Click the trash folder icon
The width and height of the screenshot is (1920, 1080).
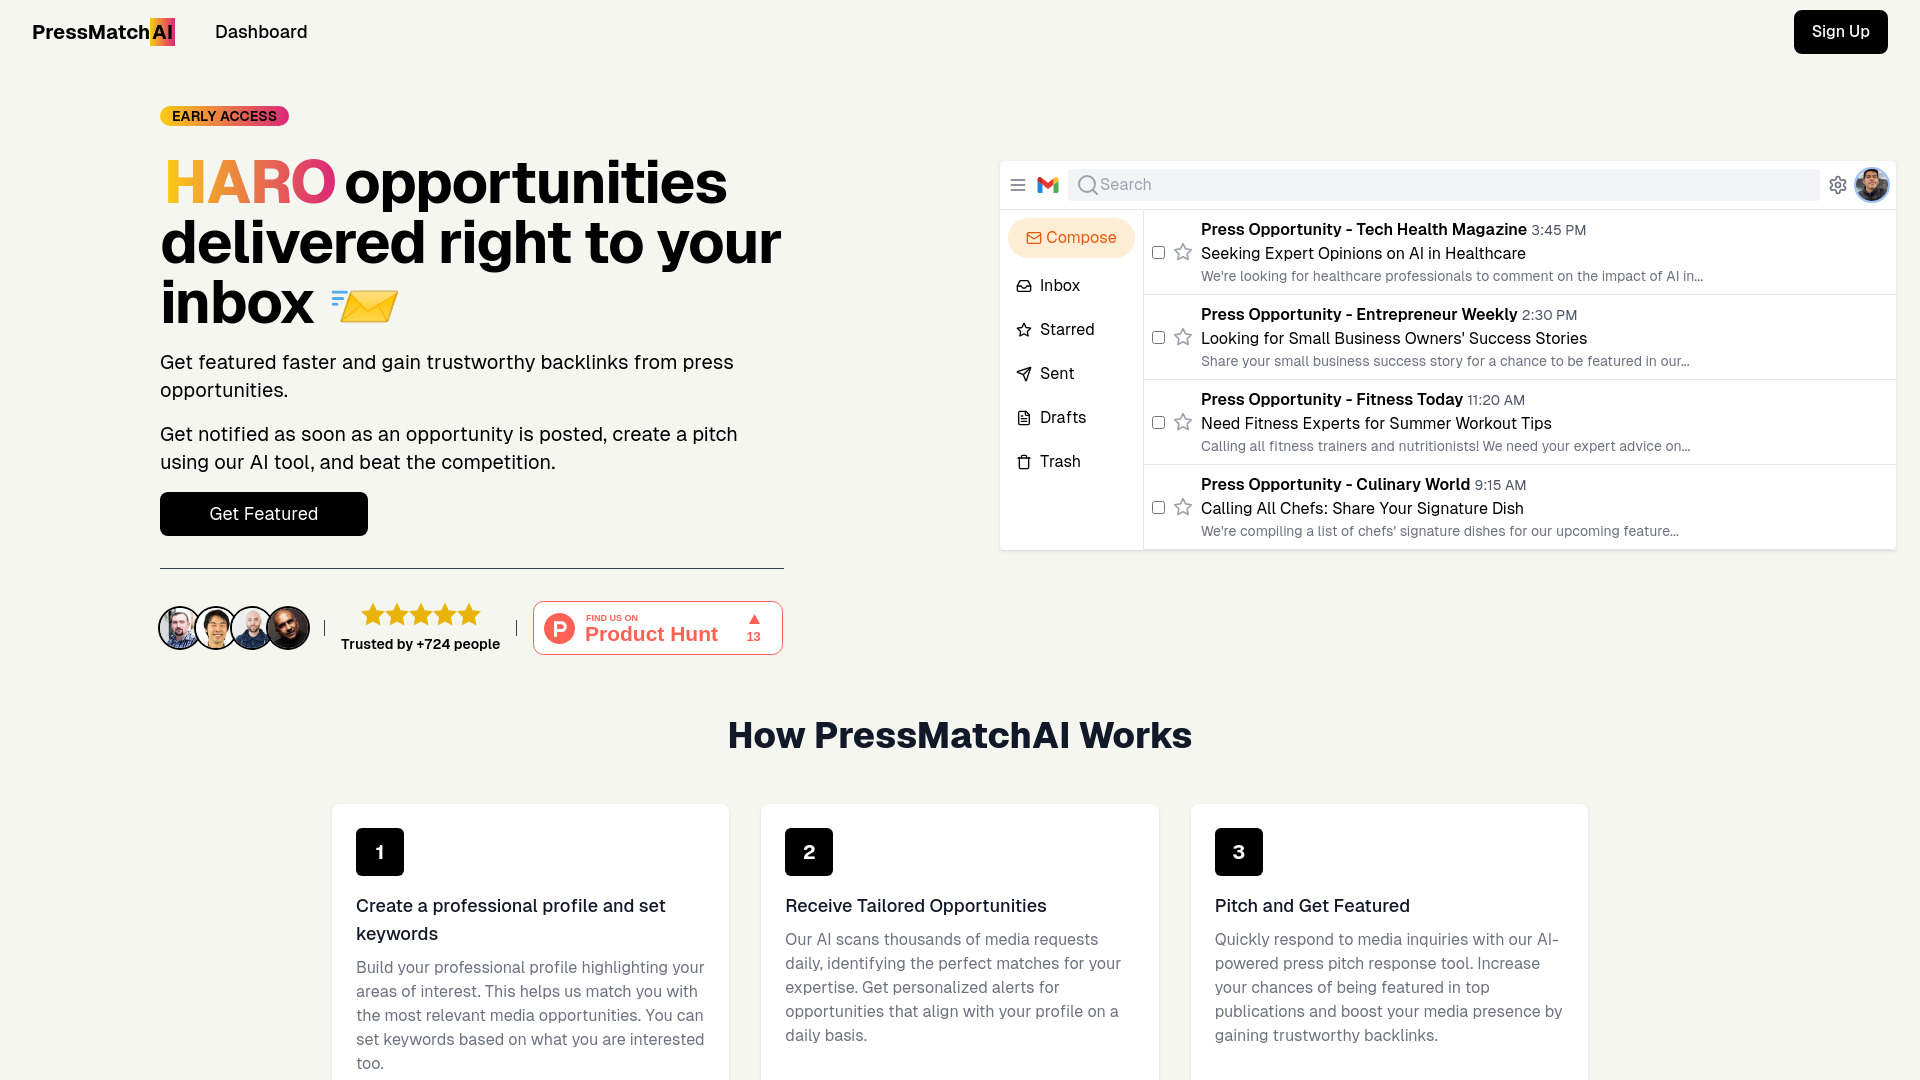click(1025, 462)
